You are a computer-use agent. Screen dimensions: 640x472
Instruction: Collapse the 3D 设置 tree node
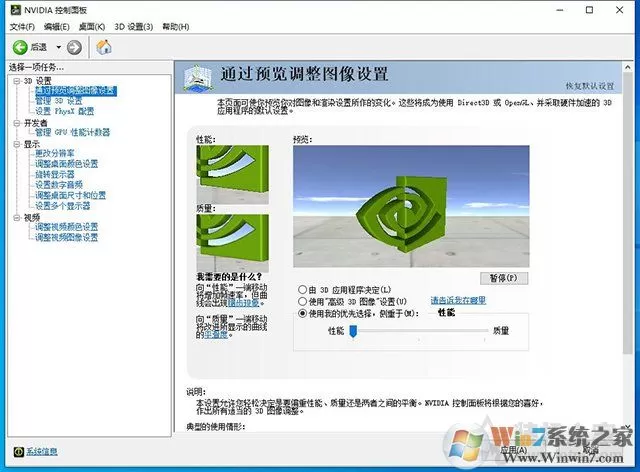pyautogui.click(x=17, y=81)
